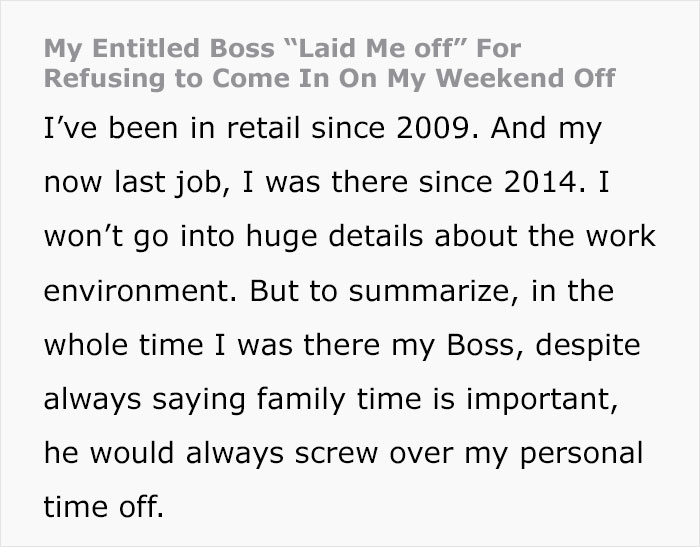This screenshot has width=700, height=547.
Task: Click the word "environment" in the paragraph
Action: coord(137,290)
